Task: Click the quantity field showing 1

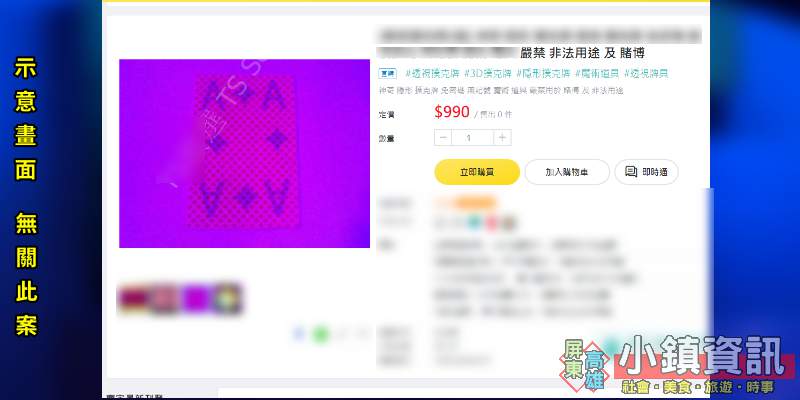Action: (x=472, y=138)
